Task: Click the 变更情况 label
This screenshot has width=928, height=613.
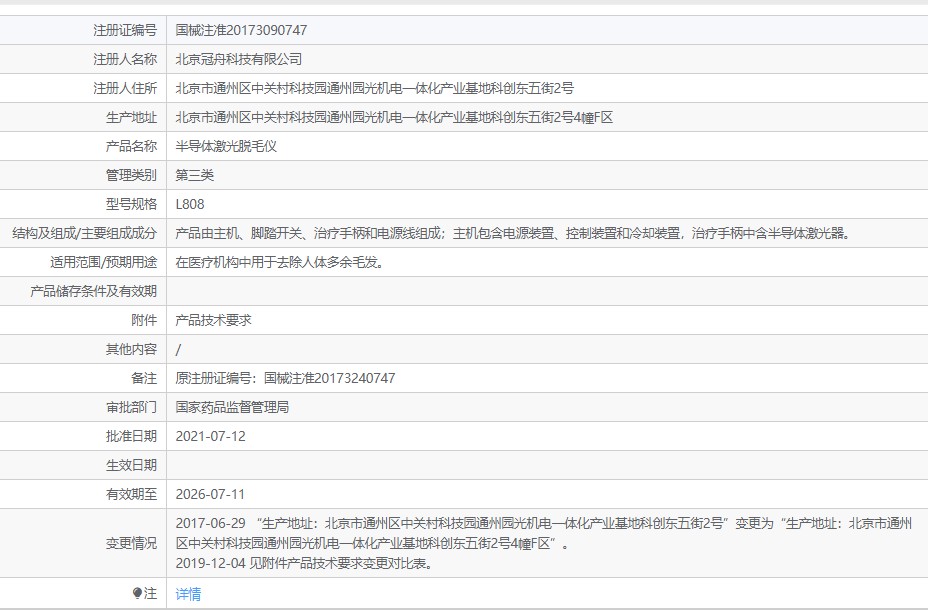Action: point(131,543)
